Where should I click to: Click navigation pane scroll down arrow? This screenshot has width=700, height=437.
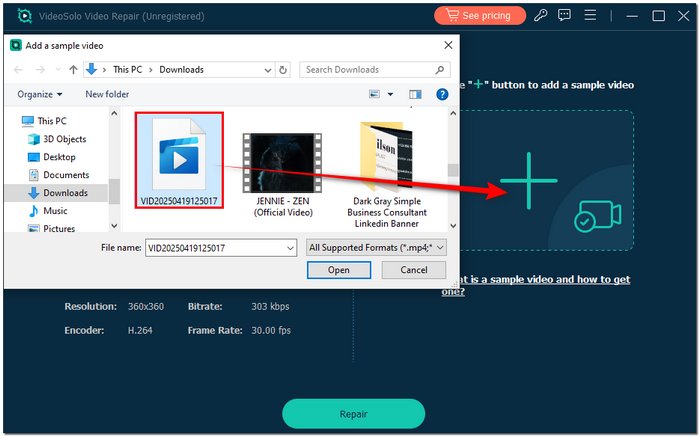114,226
